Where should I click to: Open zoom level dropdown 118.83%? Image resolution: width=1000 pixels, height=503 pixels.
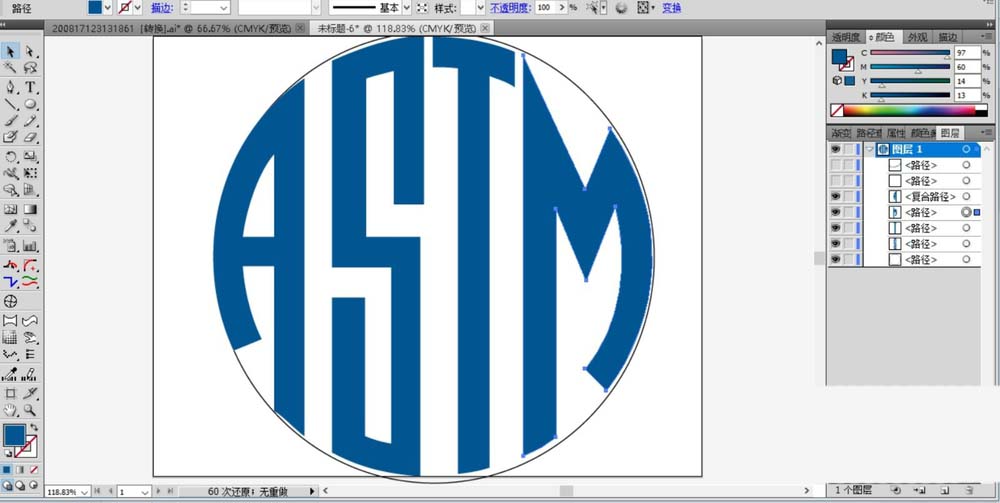coord(85,492)
